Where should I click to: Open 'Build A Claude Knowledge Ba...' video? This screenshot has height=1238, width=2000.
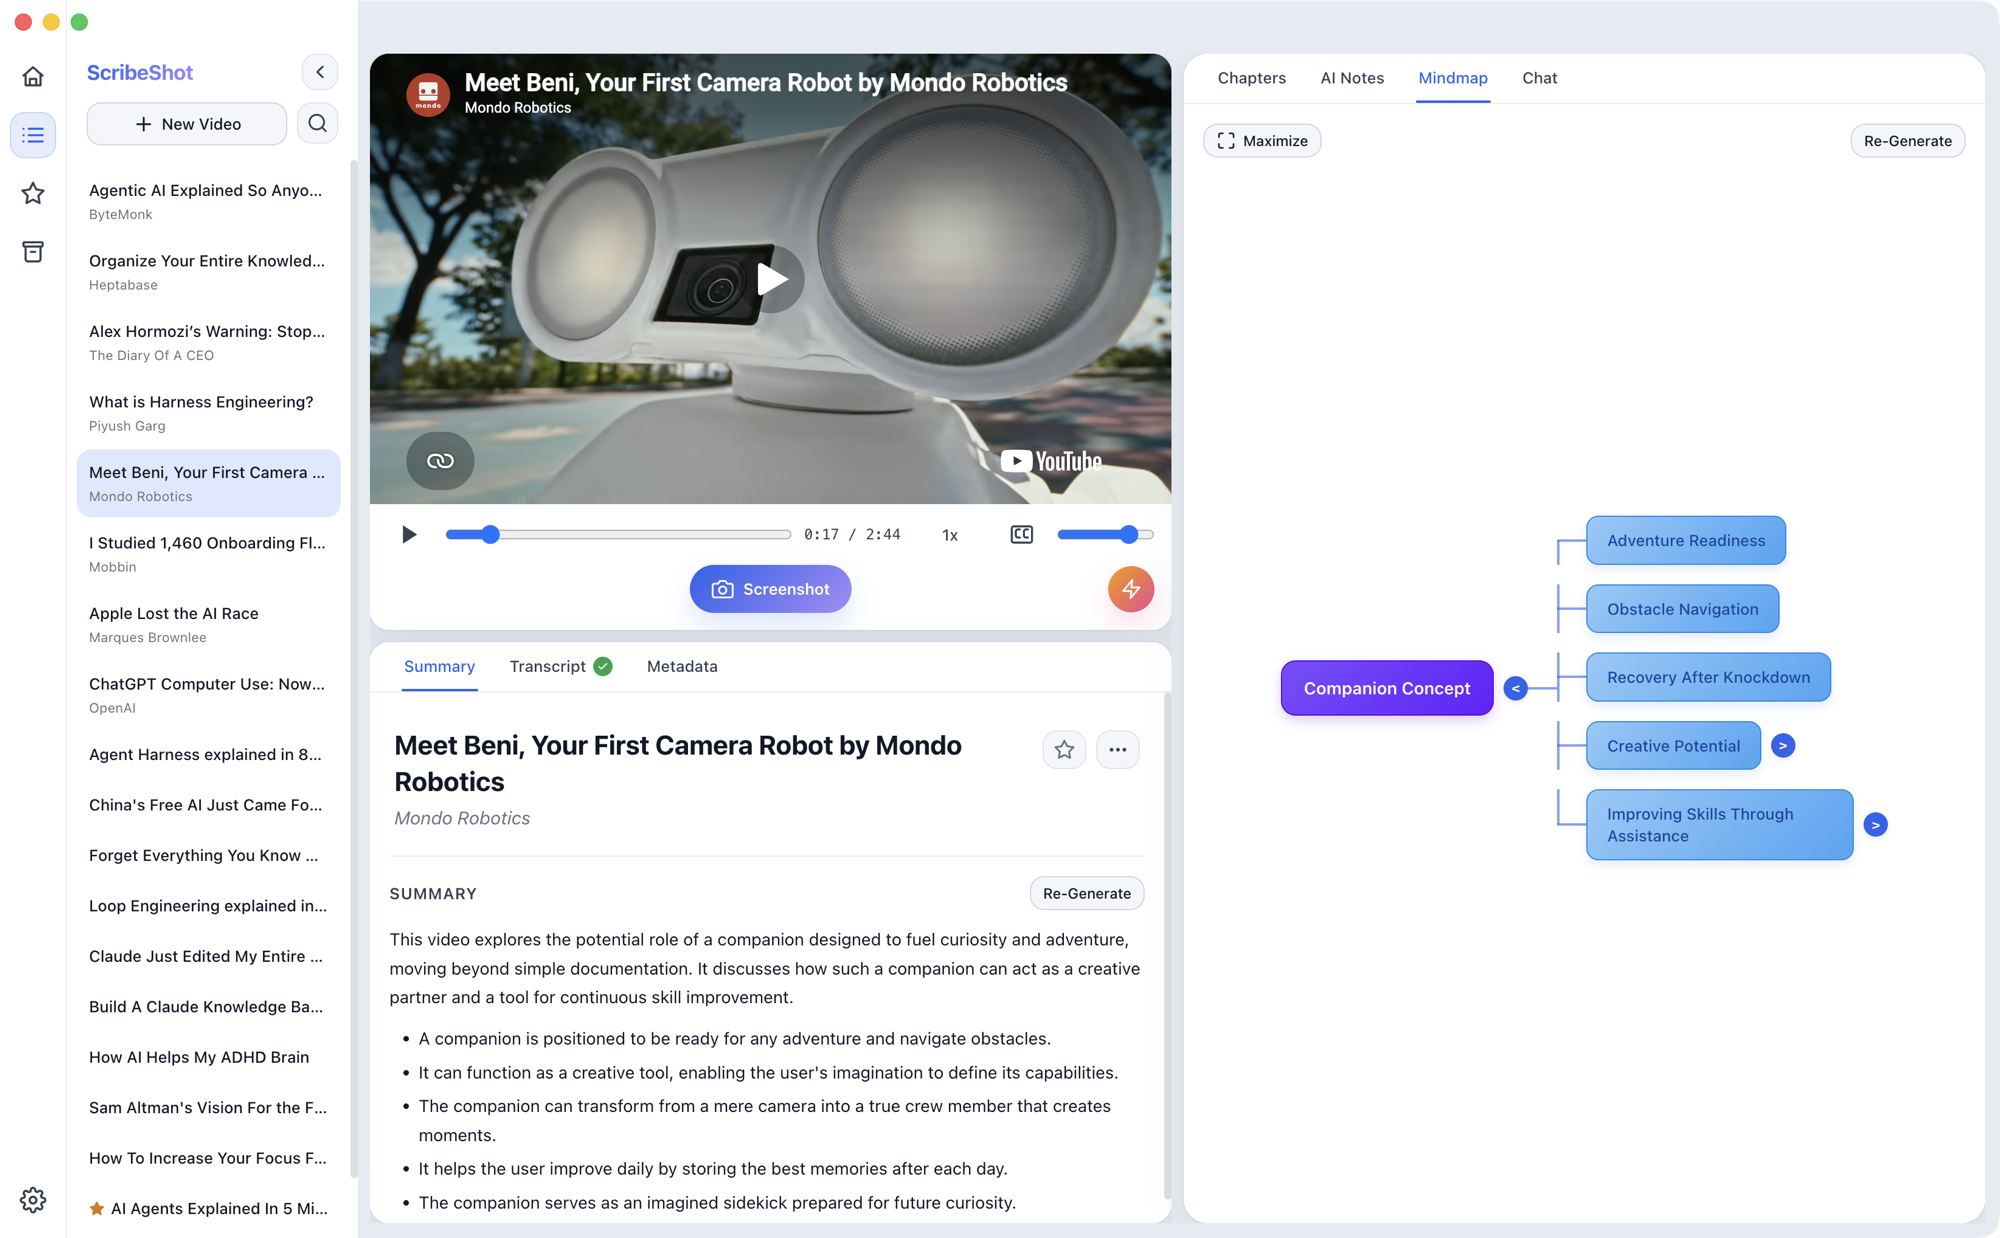pyautogui.click(x=208, y=1007)
